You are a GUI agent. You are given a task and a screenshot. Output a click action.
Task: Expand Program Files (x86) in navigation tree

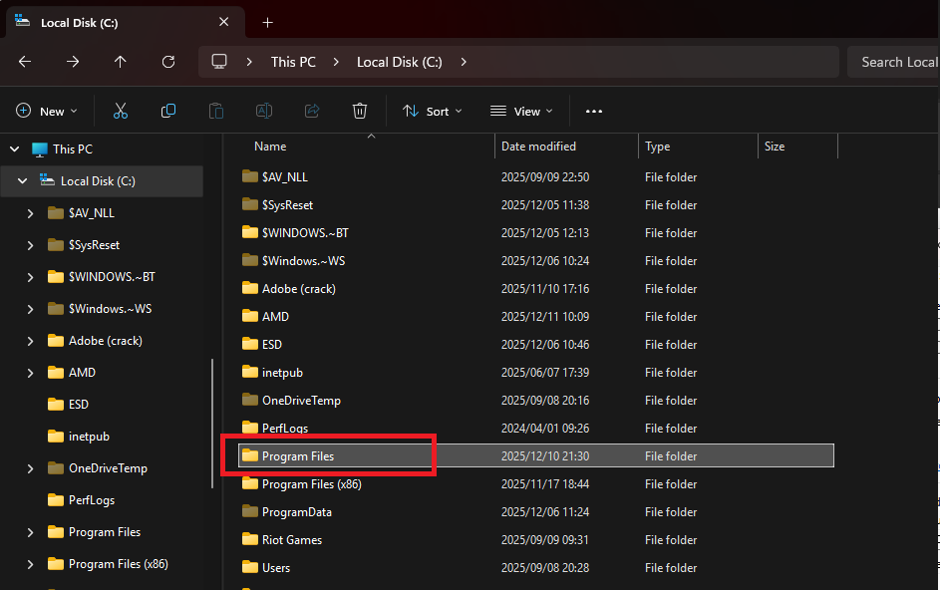[x=30, y=564]
